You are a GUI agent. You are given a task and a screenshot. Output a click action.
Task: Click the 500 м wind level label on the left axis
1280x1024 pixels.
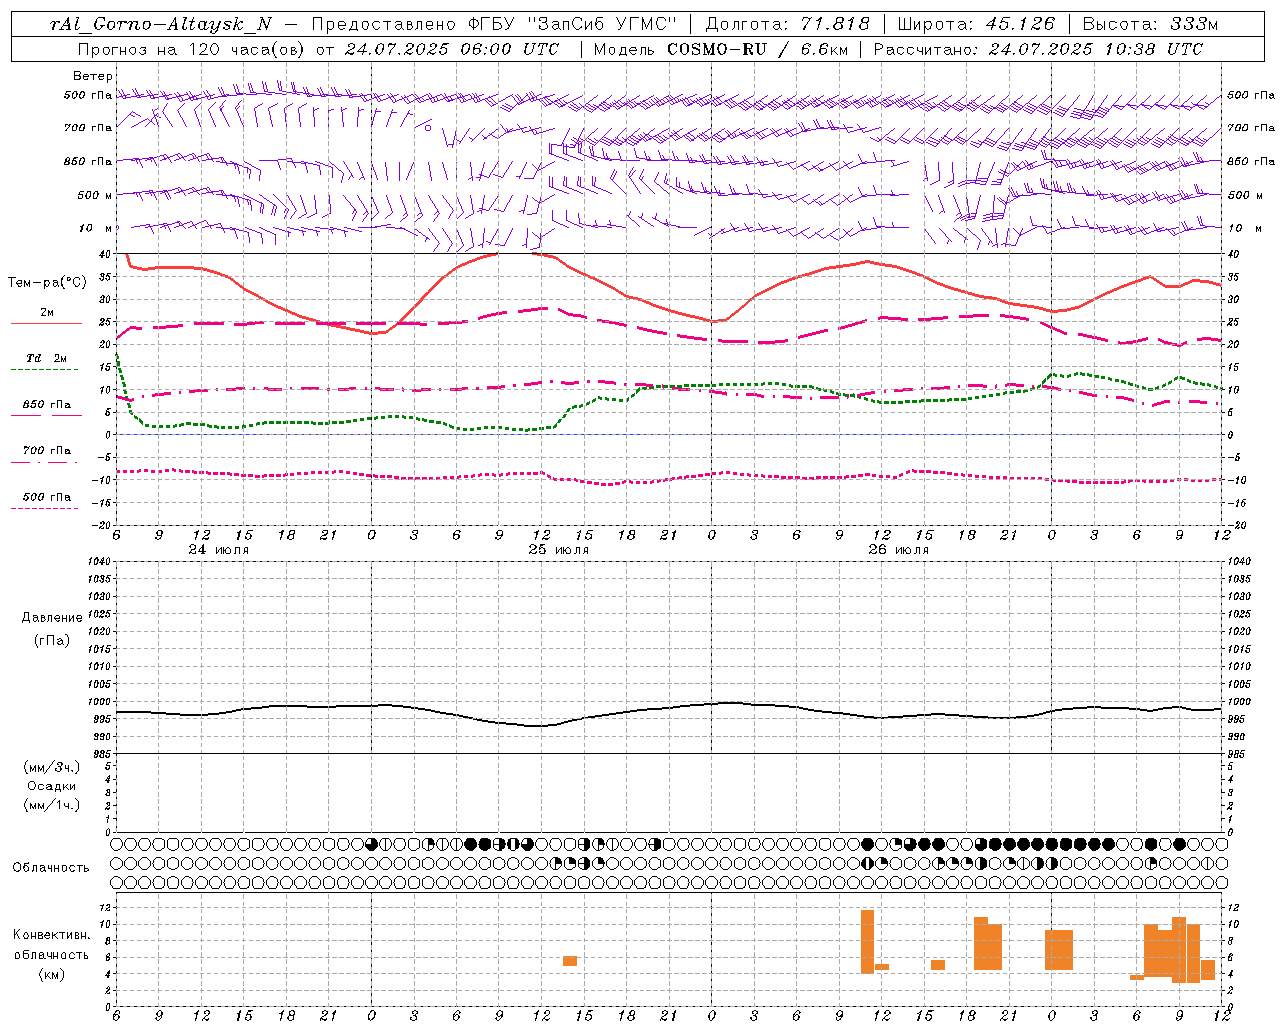[x=95, y=195]
